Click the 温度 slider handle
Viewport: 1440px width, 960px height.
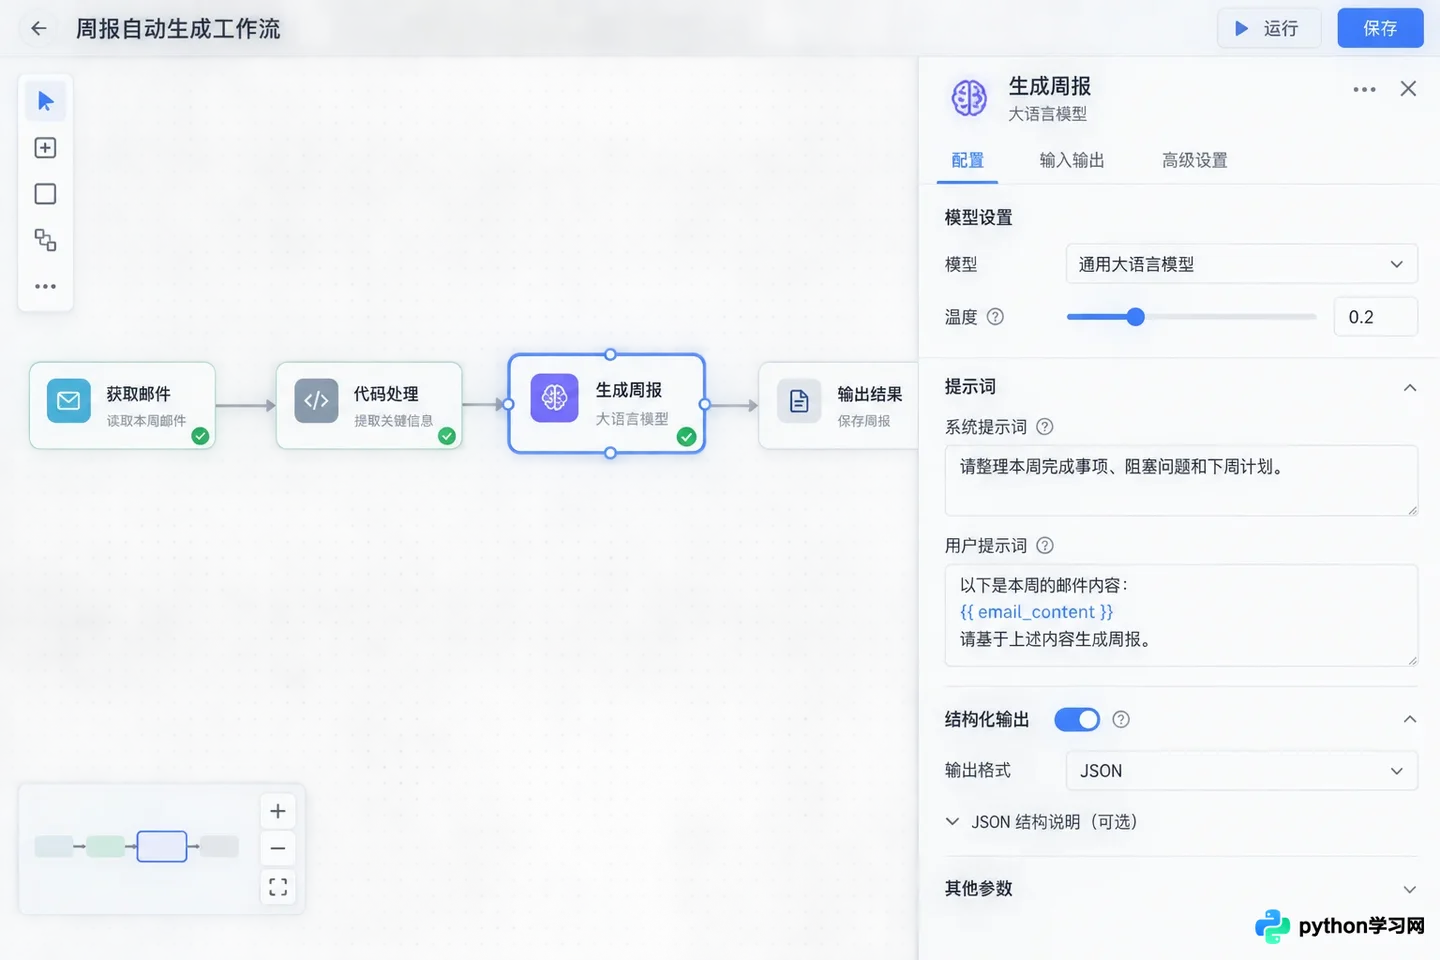[x=1135, y=317]
